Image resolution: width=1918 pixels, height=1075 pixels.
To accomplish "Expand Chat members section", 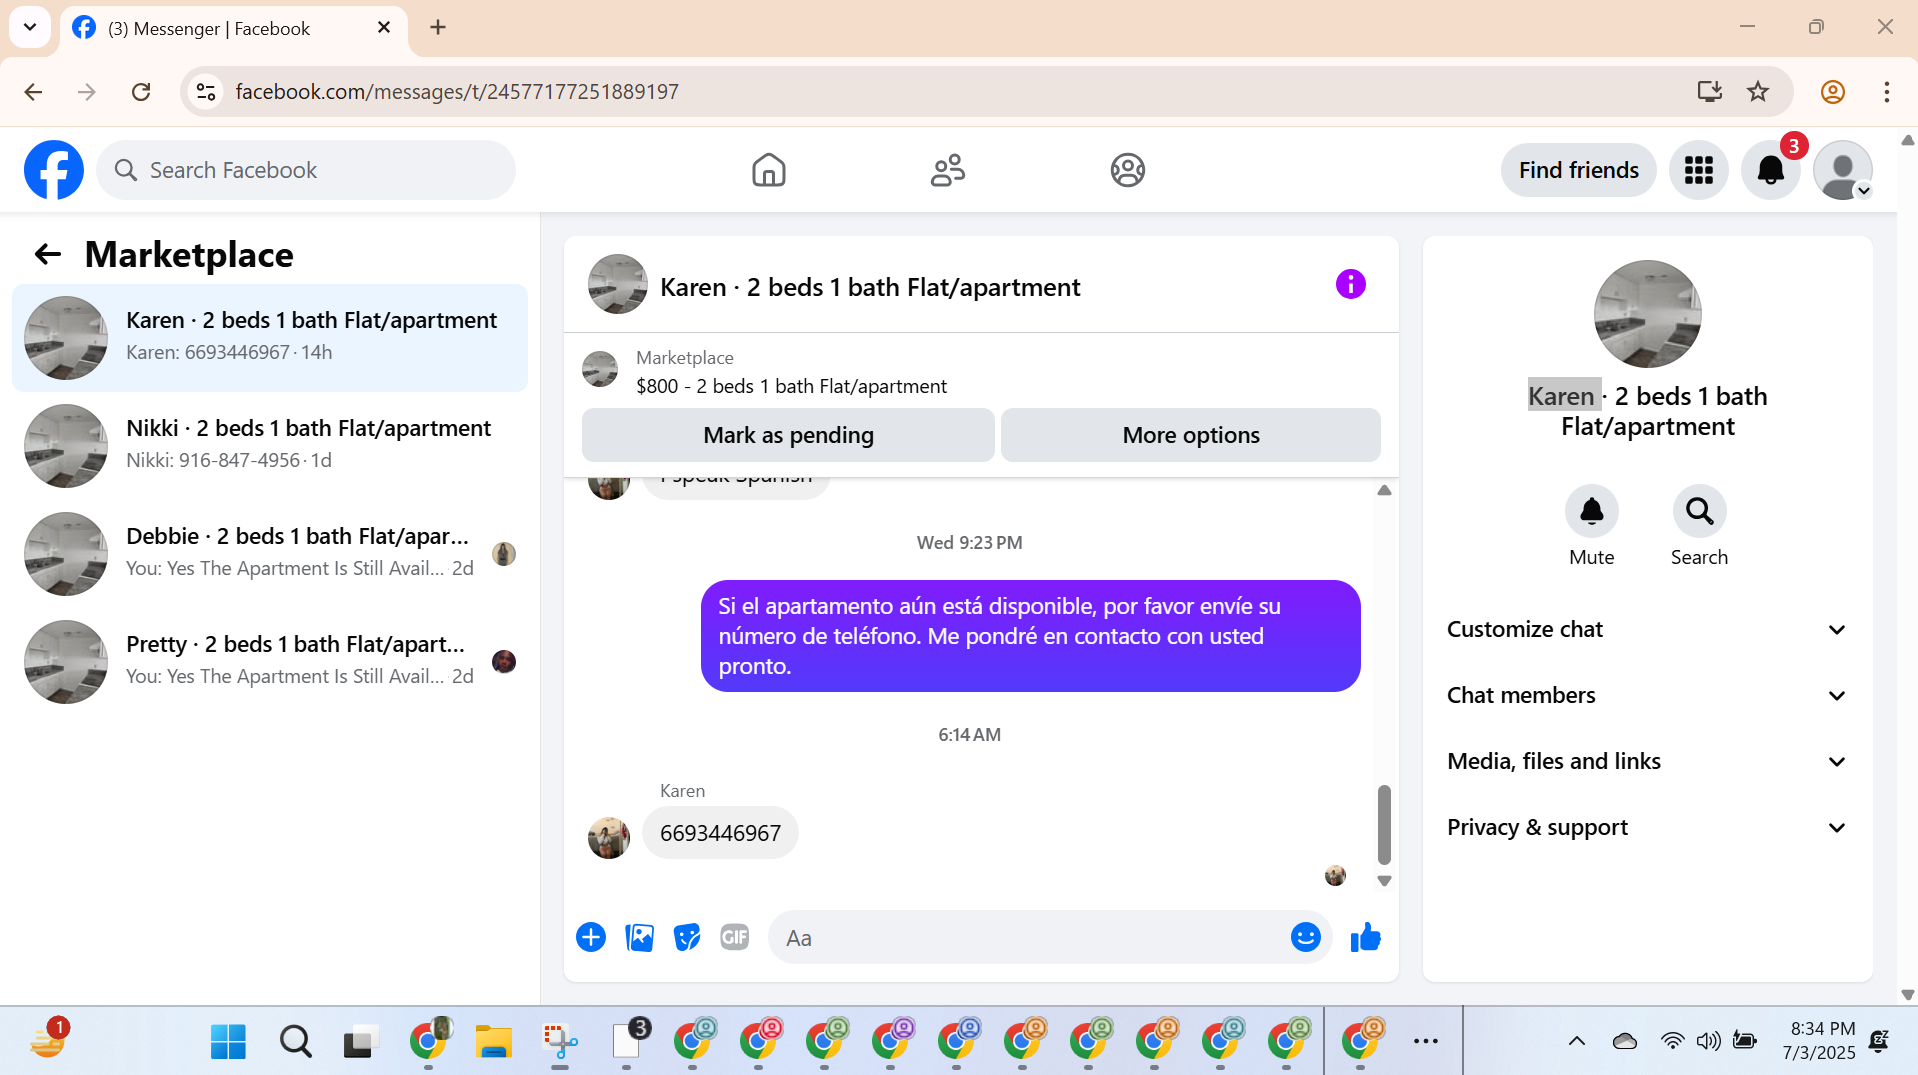I will (1647, 696).
